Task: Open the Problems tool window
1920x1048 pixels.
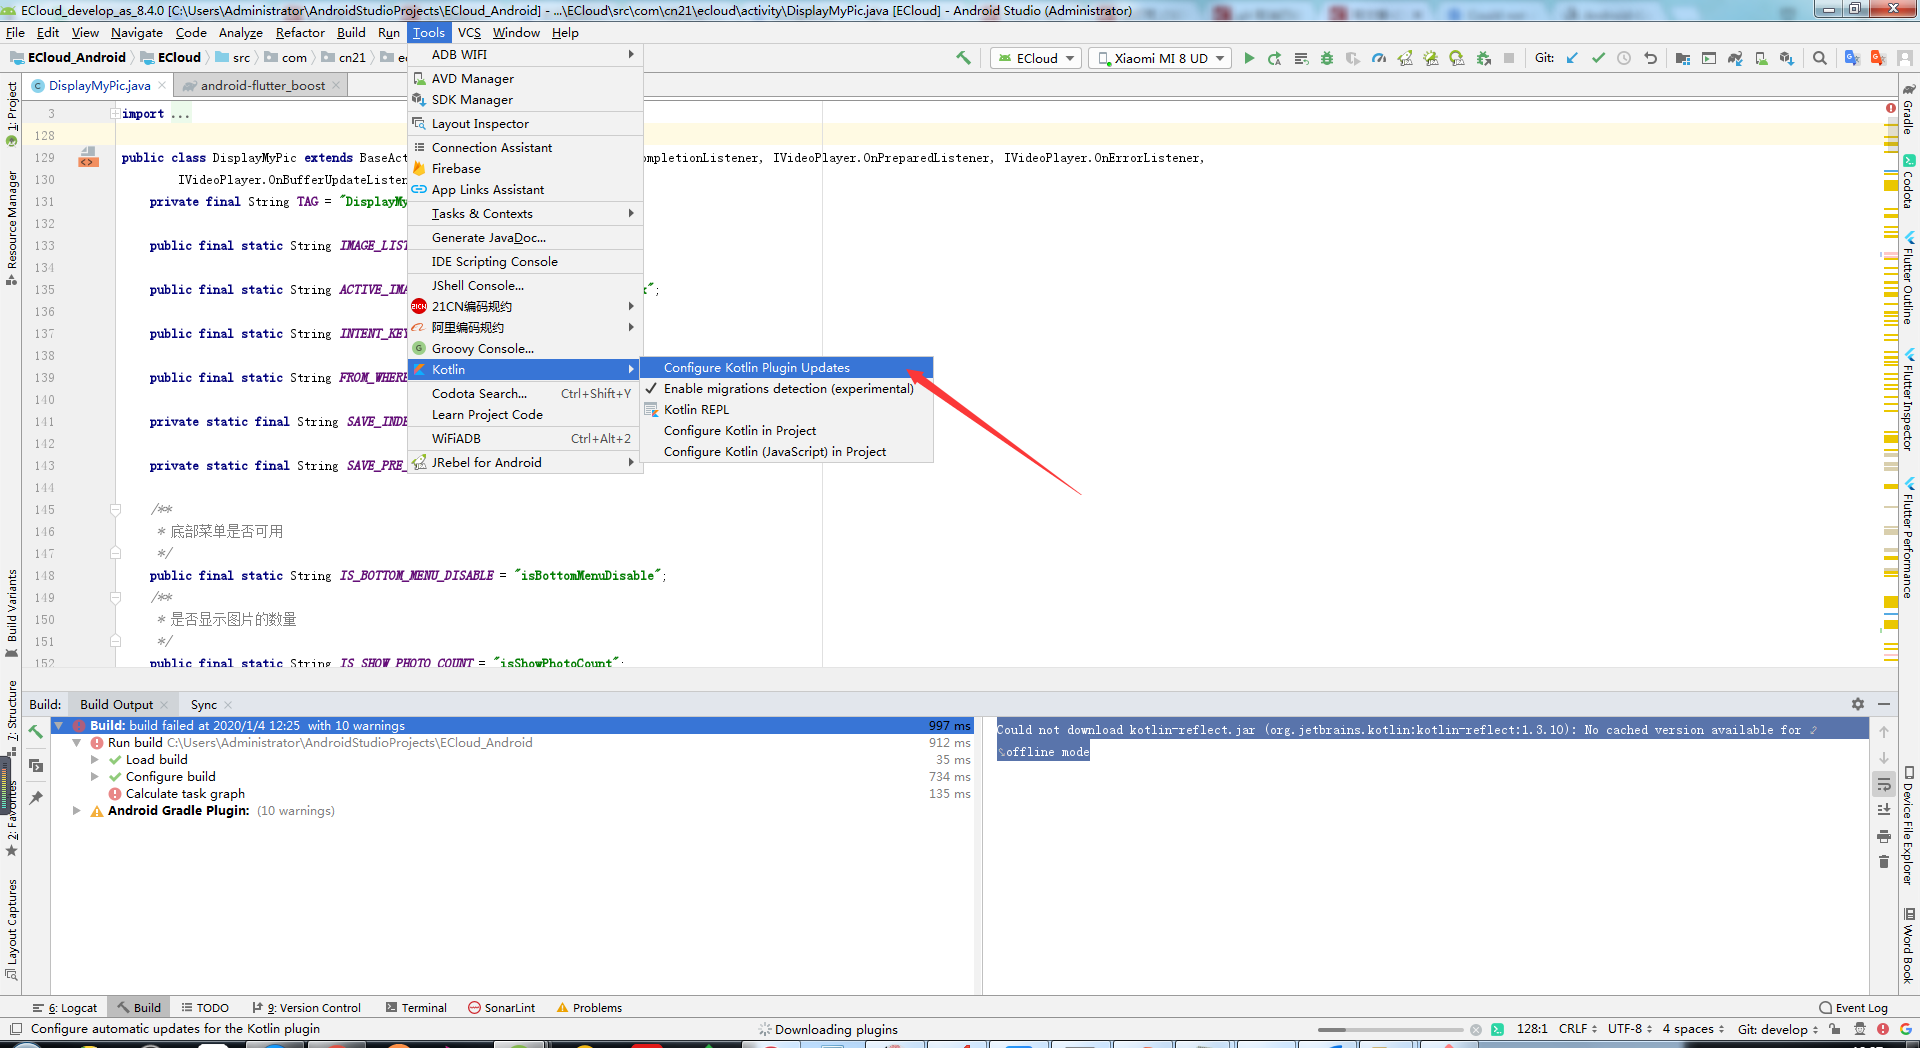Action: (x=589, y=1008)
